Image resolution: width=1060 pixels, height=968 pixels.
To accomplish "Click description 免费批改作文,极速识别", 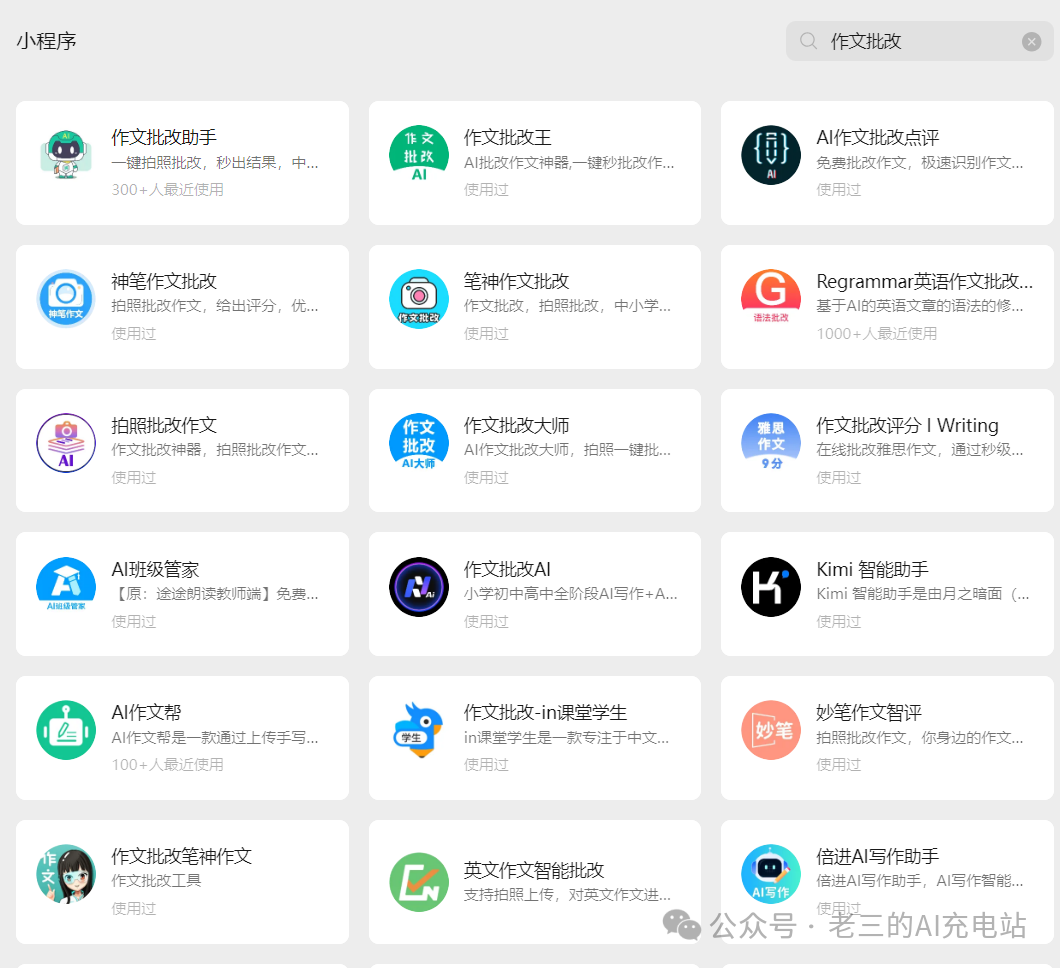I will tap(920, 163).
